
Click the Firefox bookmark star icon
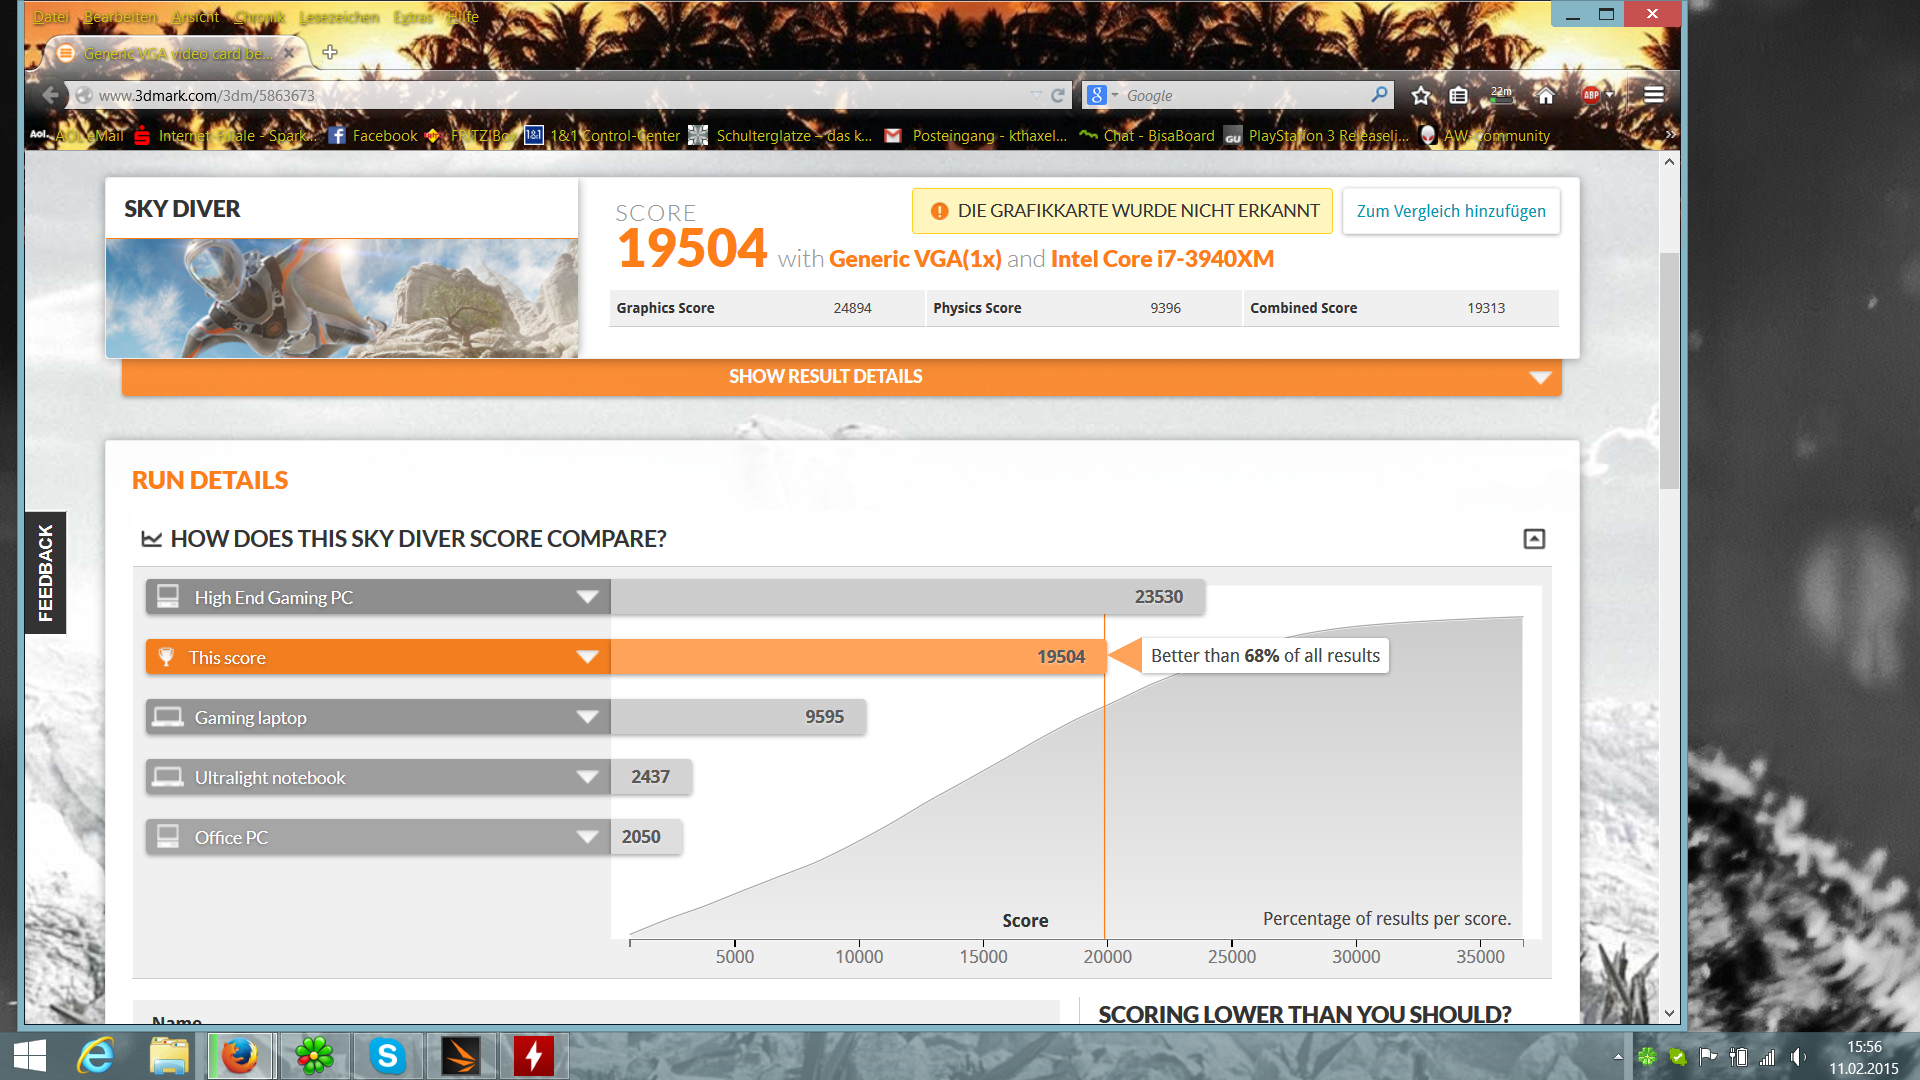point(1421,95)
